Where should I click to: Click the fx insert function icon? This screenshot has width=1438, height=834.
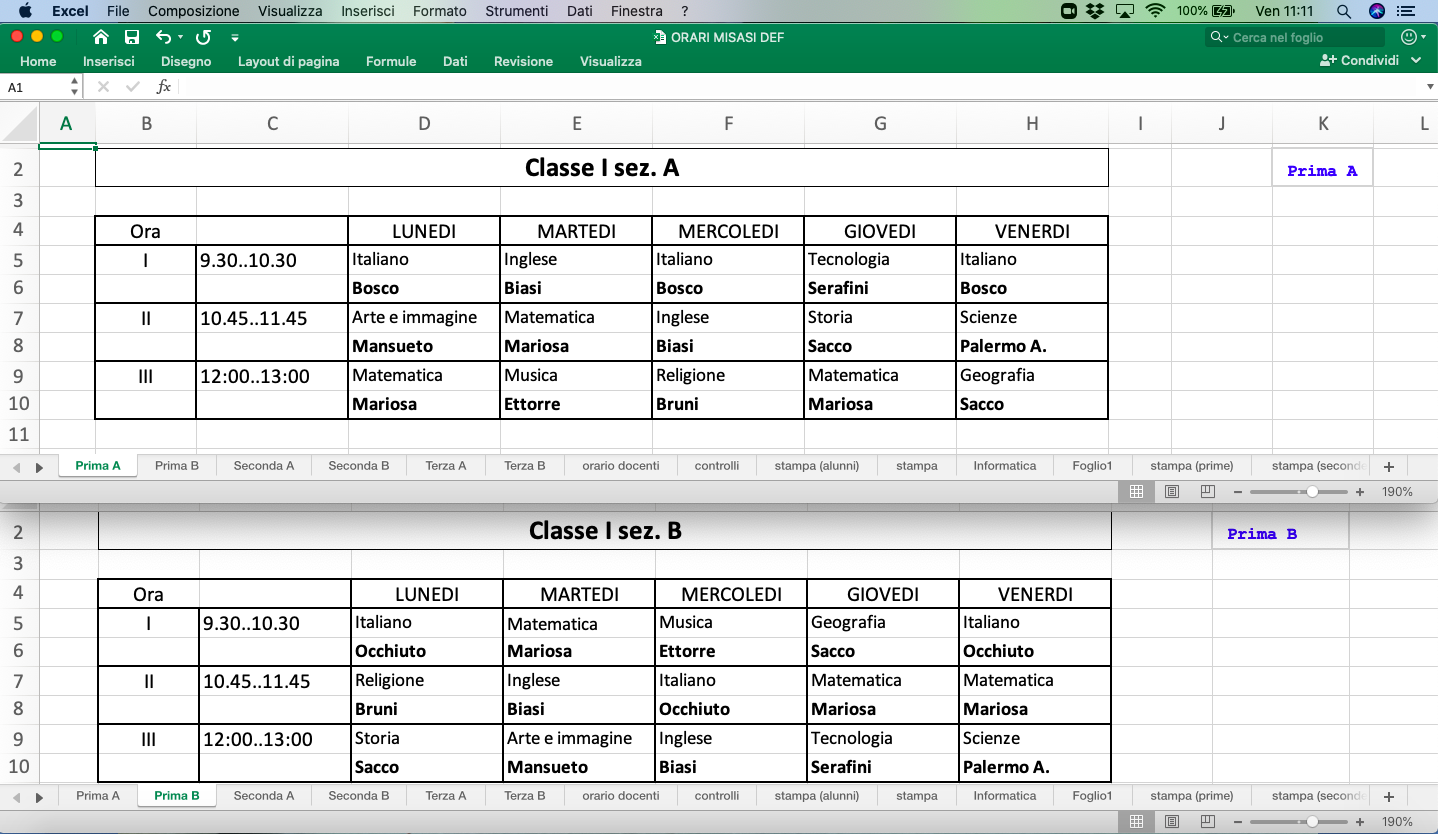click(x=163, y=87)
